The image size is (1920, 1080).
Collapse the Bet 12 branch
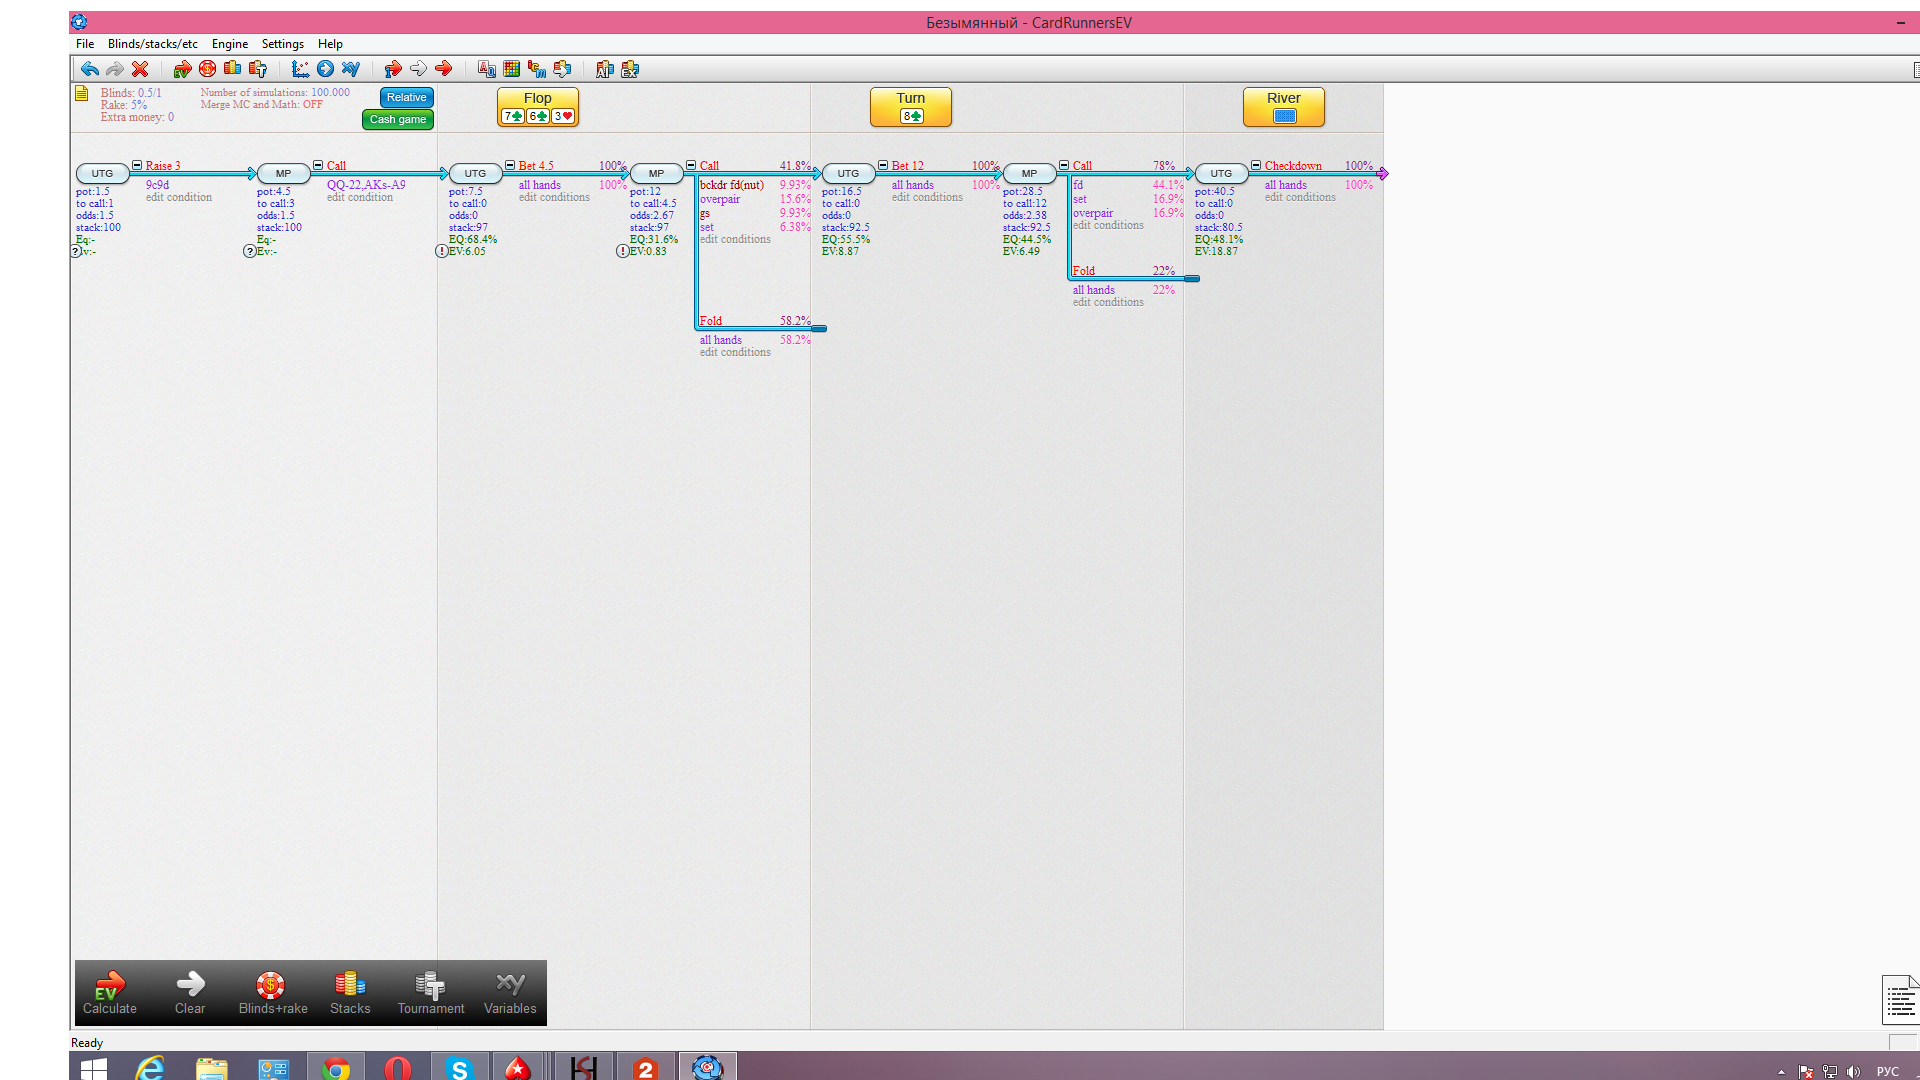[883, 165]
